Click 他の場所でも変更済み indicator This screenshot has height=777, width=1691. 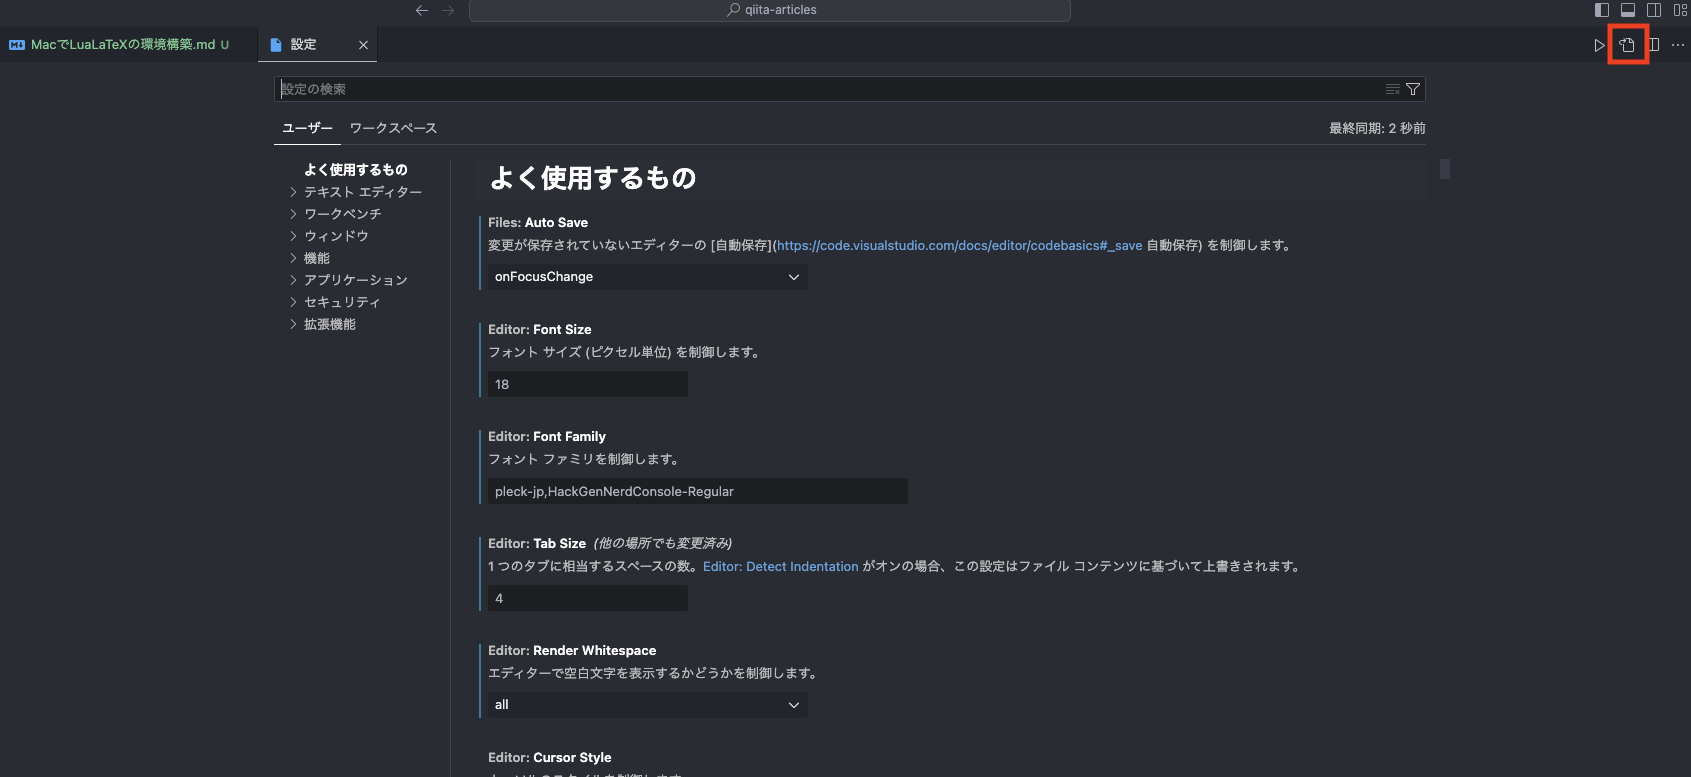click(x=662, y=543)
